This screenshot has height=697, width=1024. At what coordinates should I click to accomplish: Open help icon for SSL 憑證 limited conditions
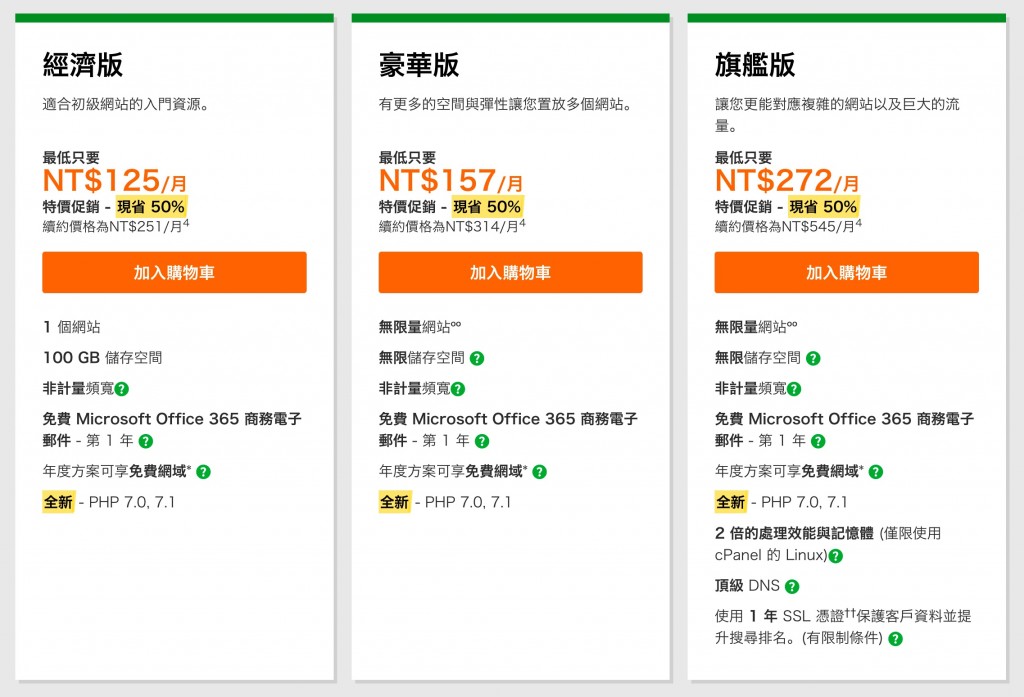click(x=896, y=639)
